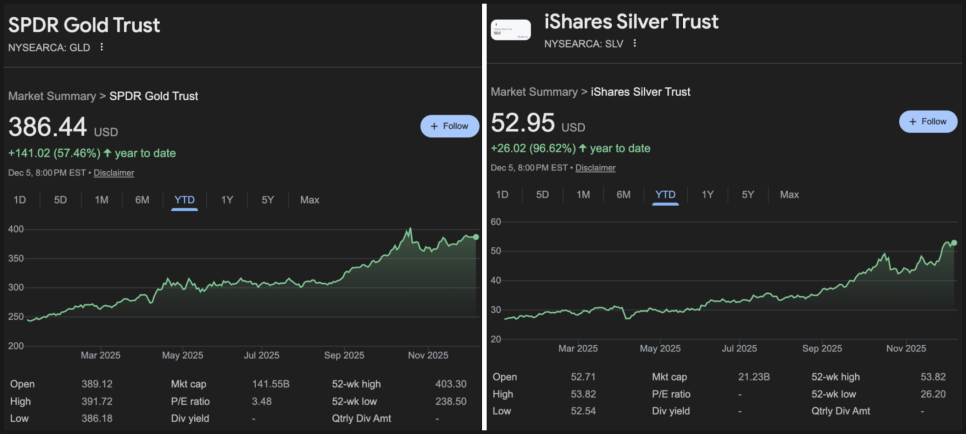Show the 5Y range on the silver chart

[x=748, y=195]
